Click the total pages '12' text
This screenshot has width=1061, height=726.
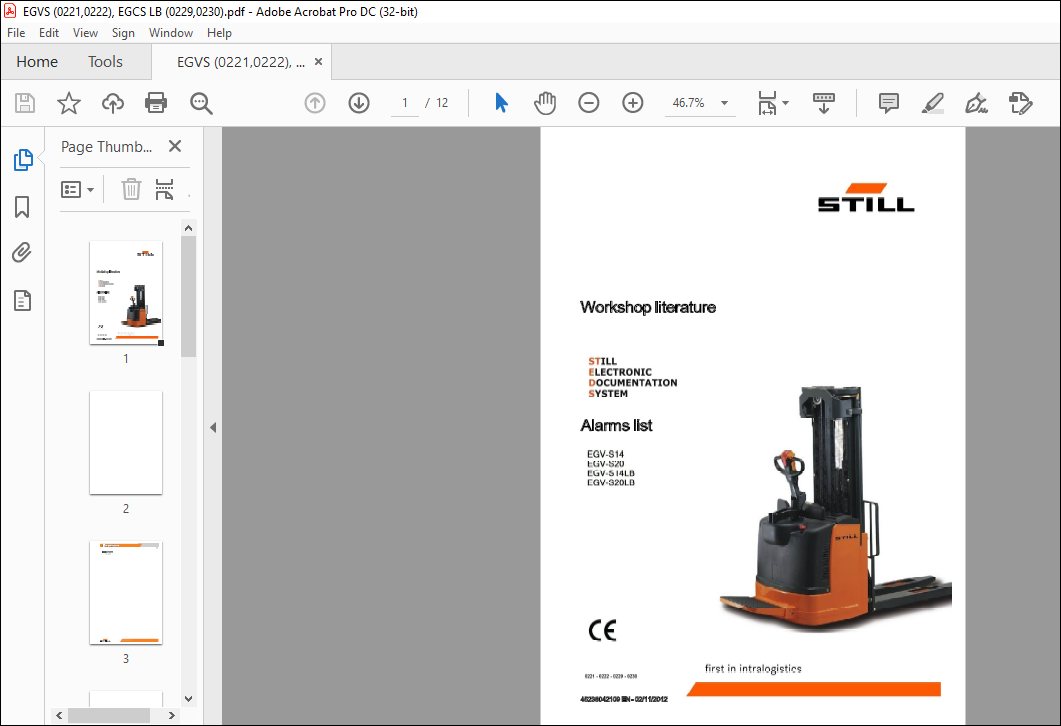[x=442, y=103]
